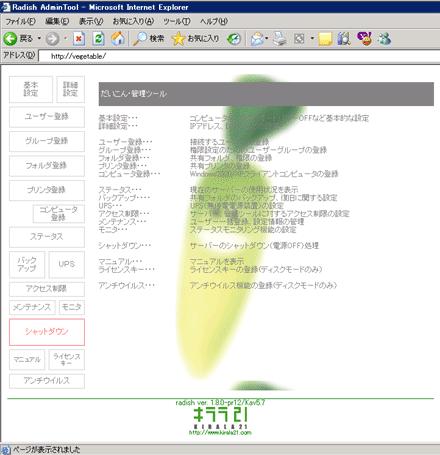Click the Refresh page icon

99,39
